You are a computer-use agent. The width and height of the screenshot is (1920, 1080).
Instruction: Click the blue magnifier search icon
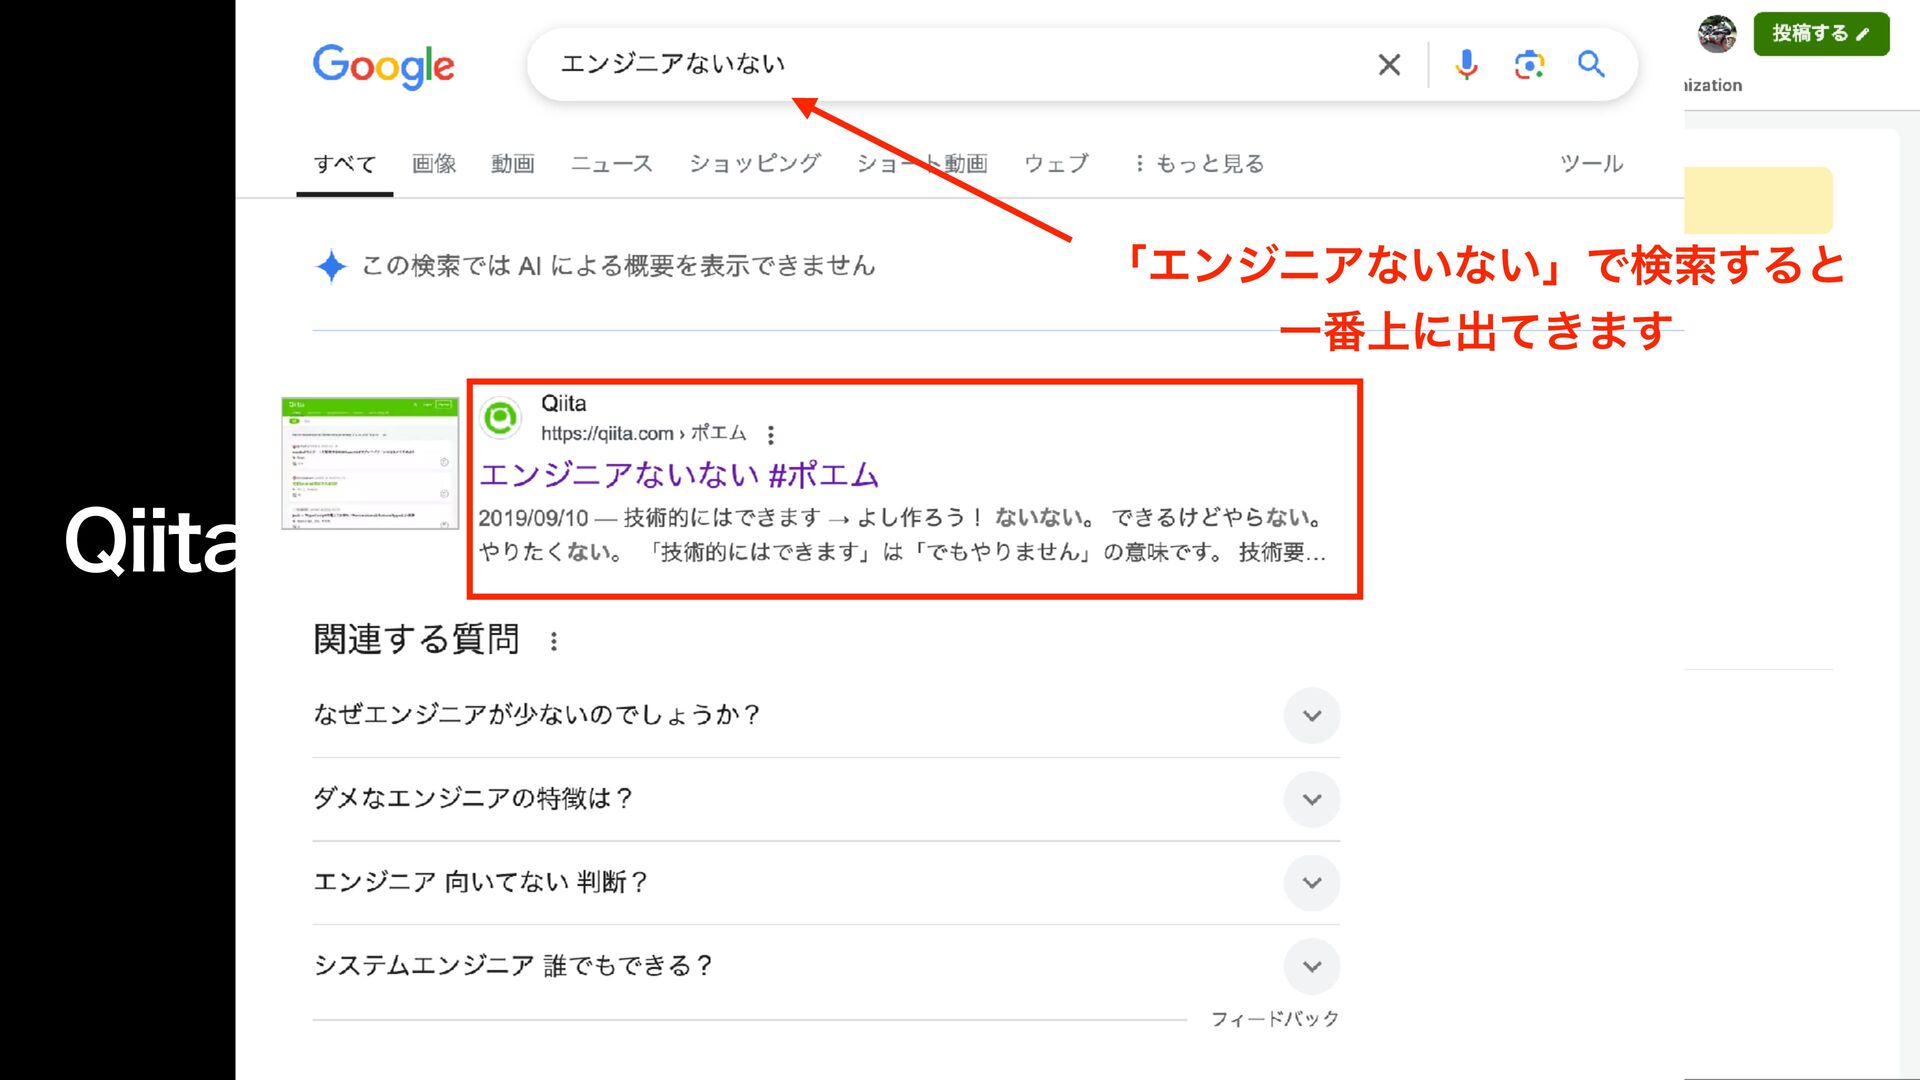pyautogui.click(x=1591, y=65)
